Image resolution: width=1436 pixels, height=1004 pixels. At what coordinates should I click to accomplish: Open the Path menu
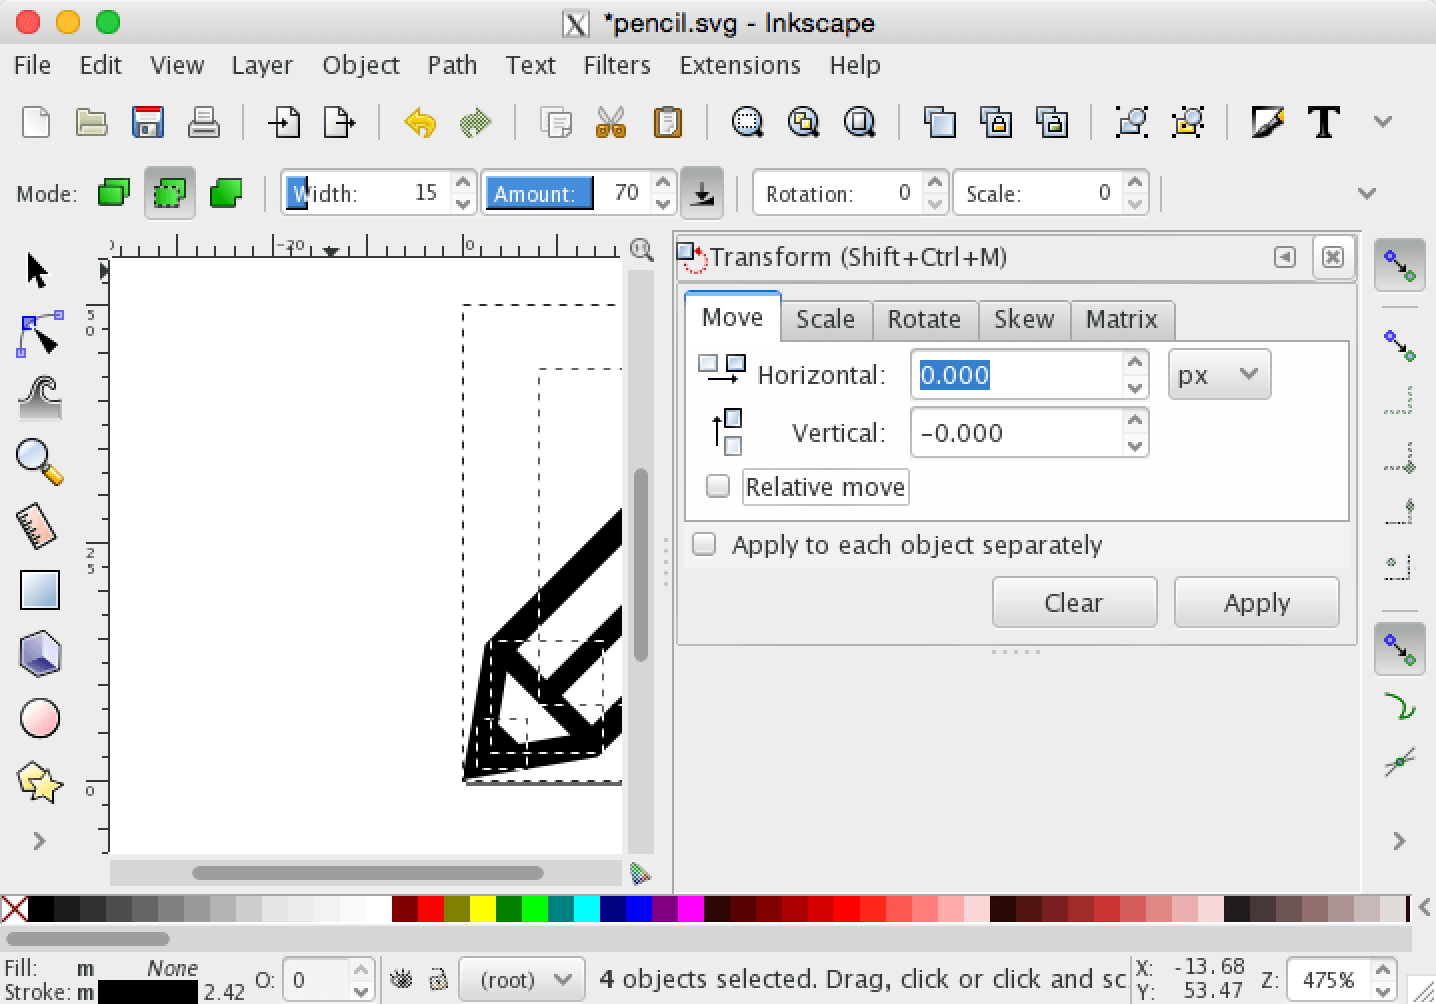click(451, 65)
